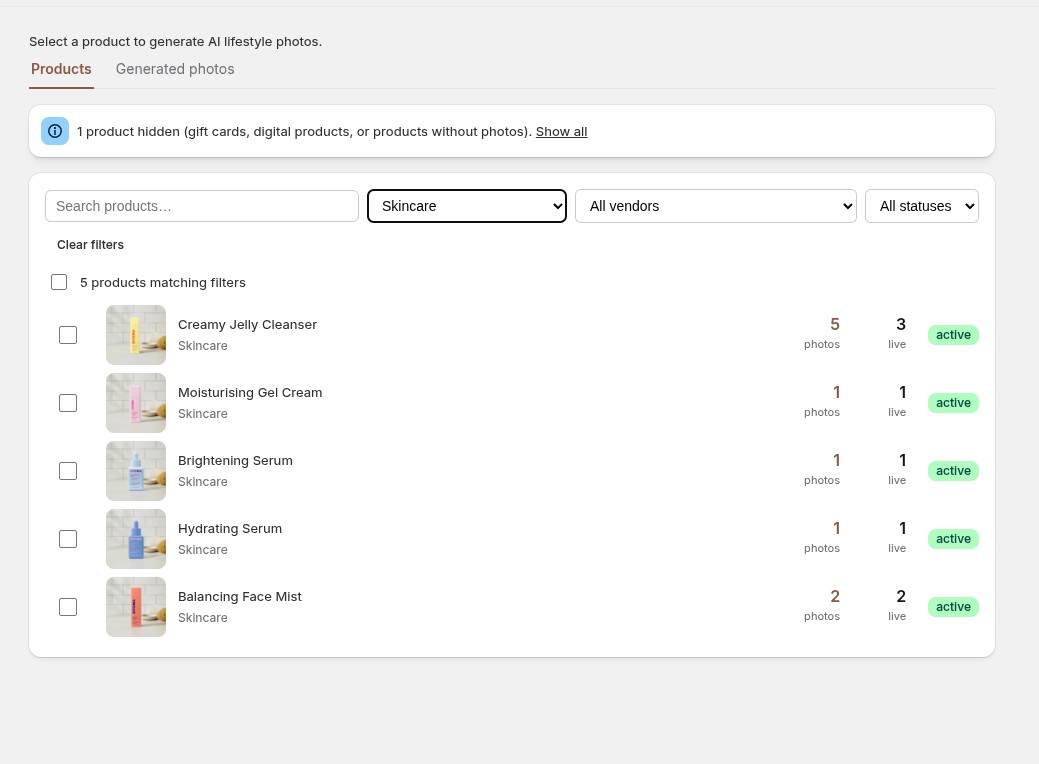
Task: Check the Moisturising Gel Cream checkbox
Action: click(x=68, y=403)
